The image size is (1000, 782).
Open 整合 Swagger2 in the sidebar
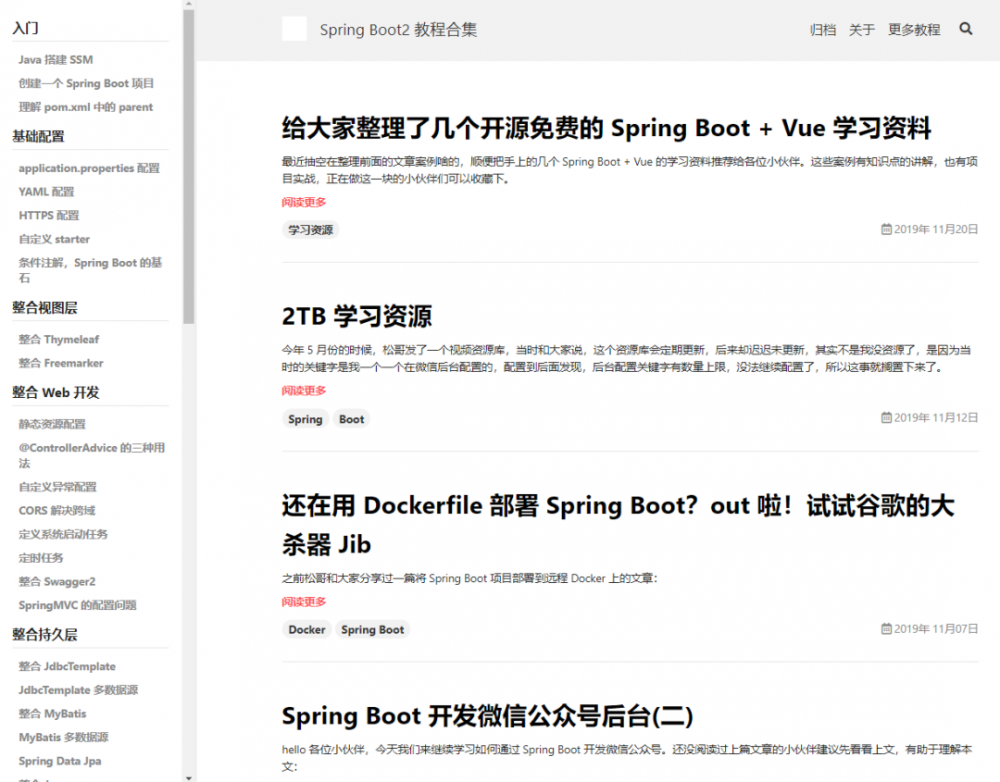point(56,581)
